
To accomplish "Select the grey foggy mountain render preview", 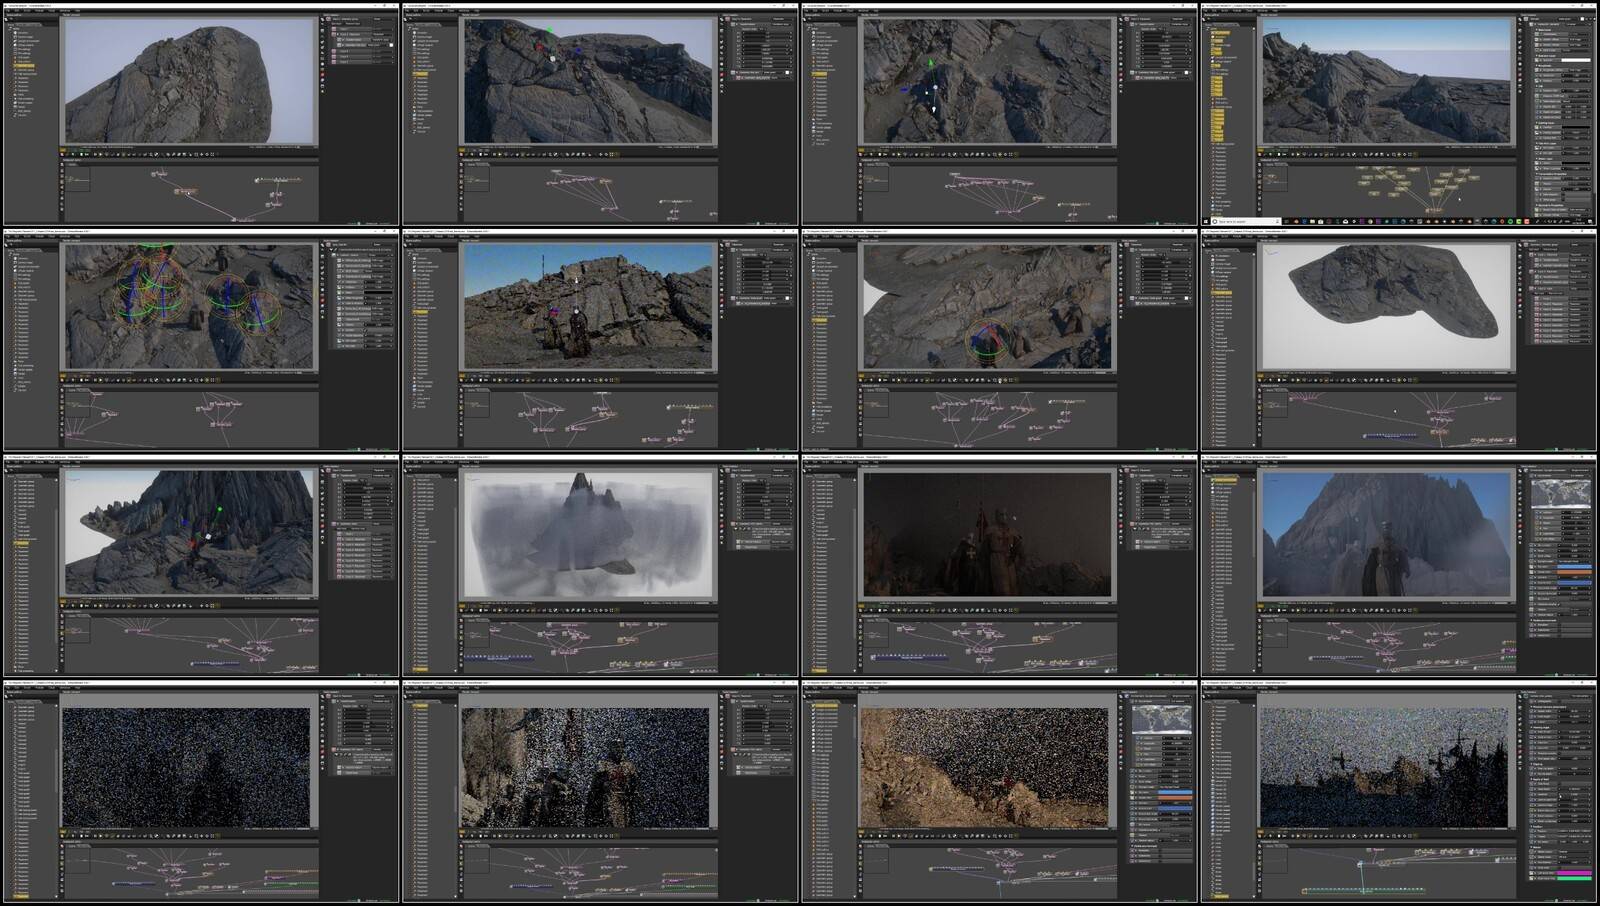I will tap(588, 536).
